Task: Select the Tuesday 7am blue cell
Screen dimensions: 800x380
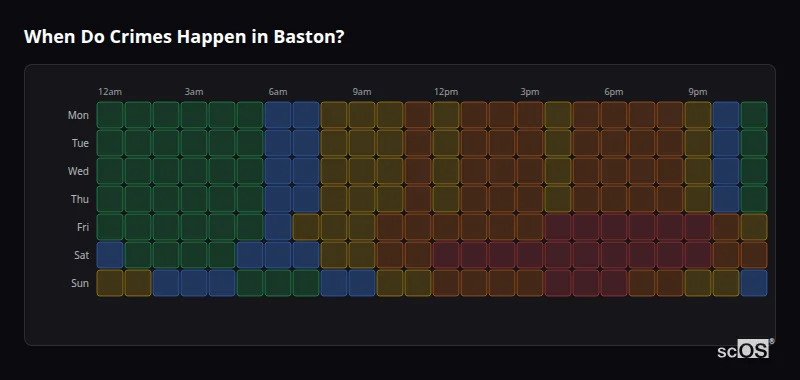Action: [306, 143]
